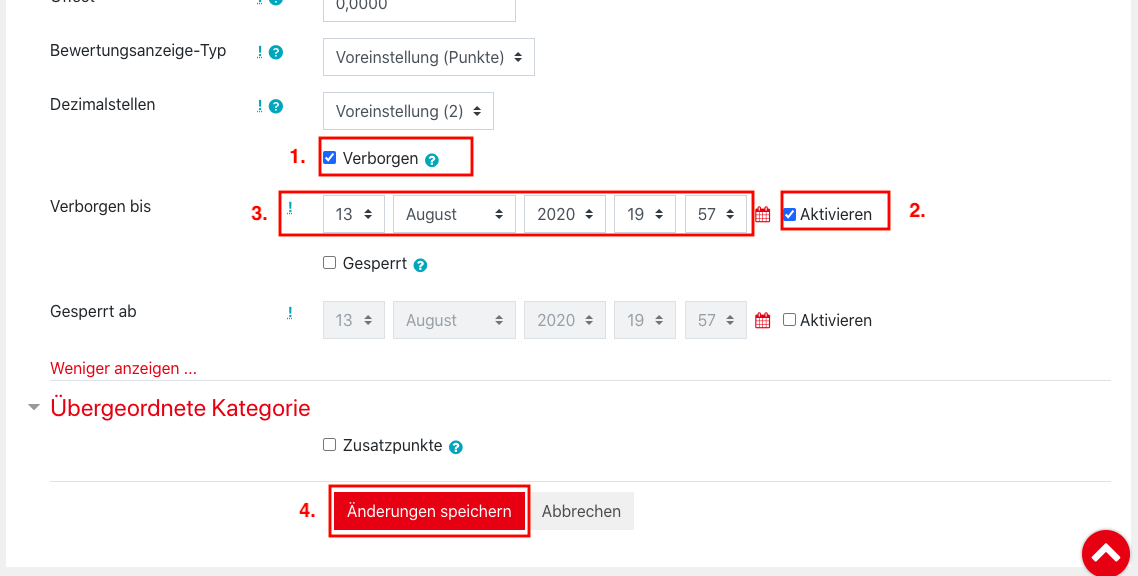Open month dropdown in Verborgen bis row
Screen dimensions: 1138x576
coord(454,214)
